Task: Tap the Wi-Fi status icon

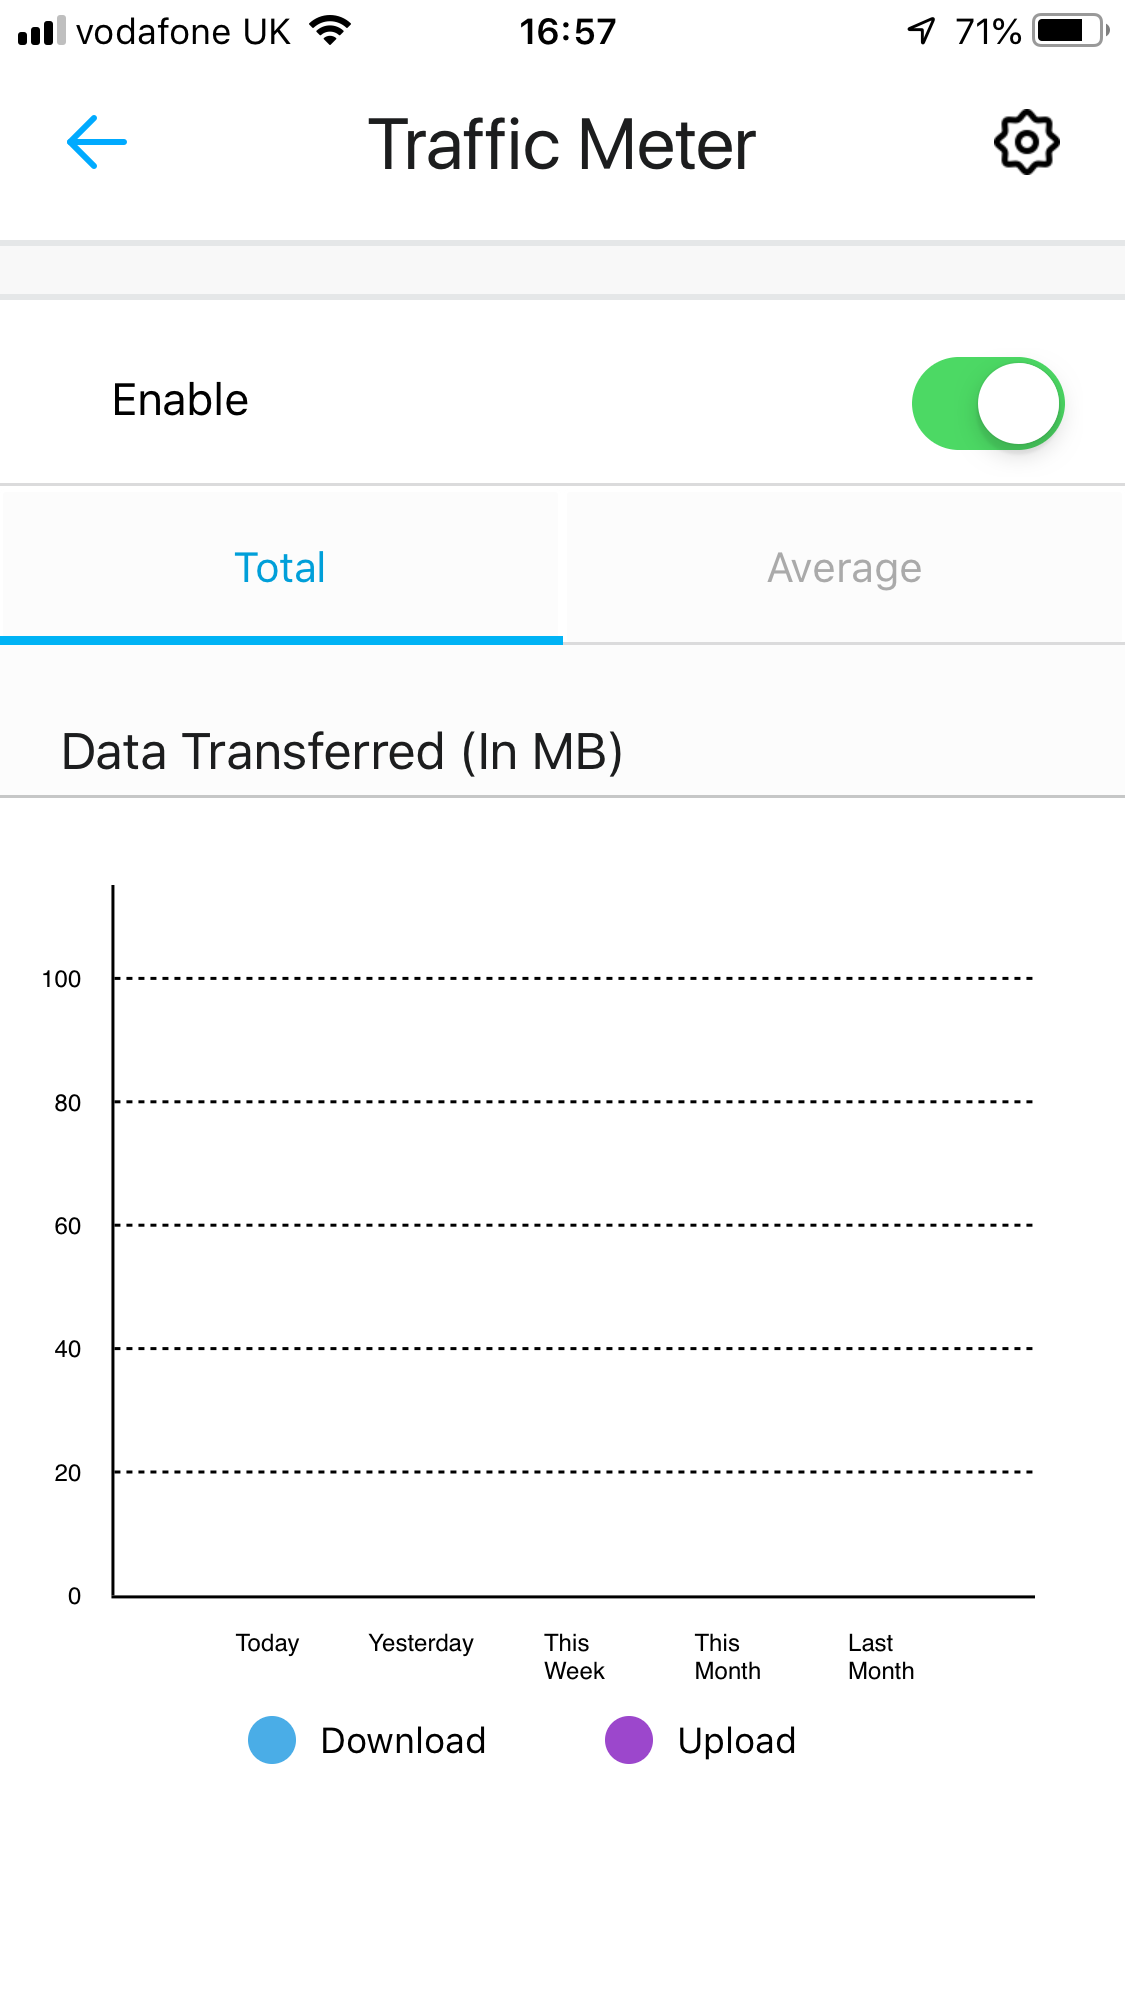Action: (x=330, y=31)
